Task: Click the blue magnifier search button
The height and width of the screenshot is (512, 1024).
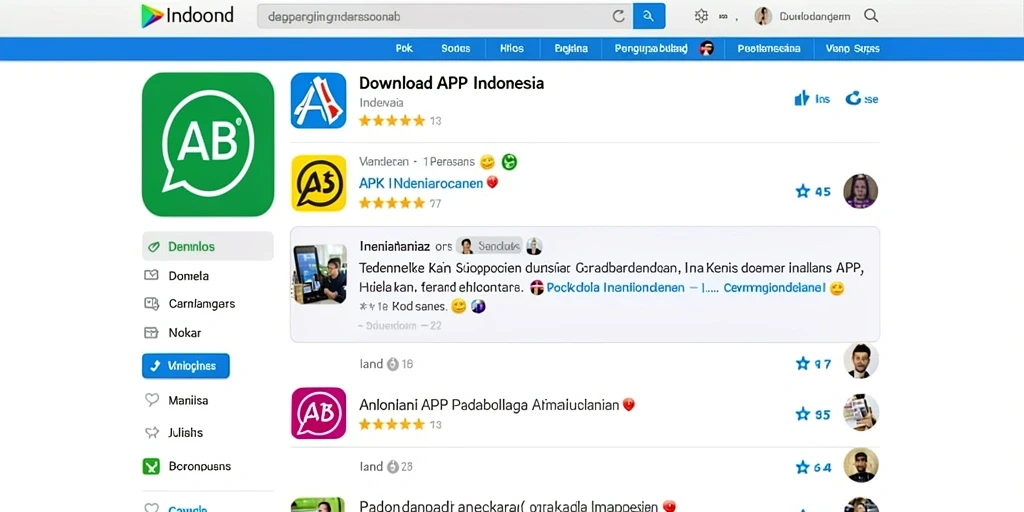Action: tap(649, 16)
